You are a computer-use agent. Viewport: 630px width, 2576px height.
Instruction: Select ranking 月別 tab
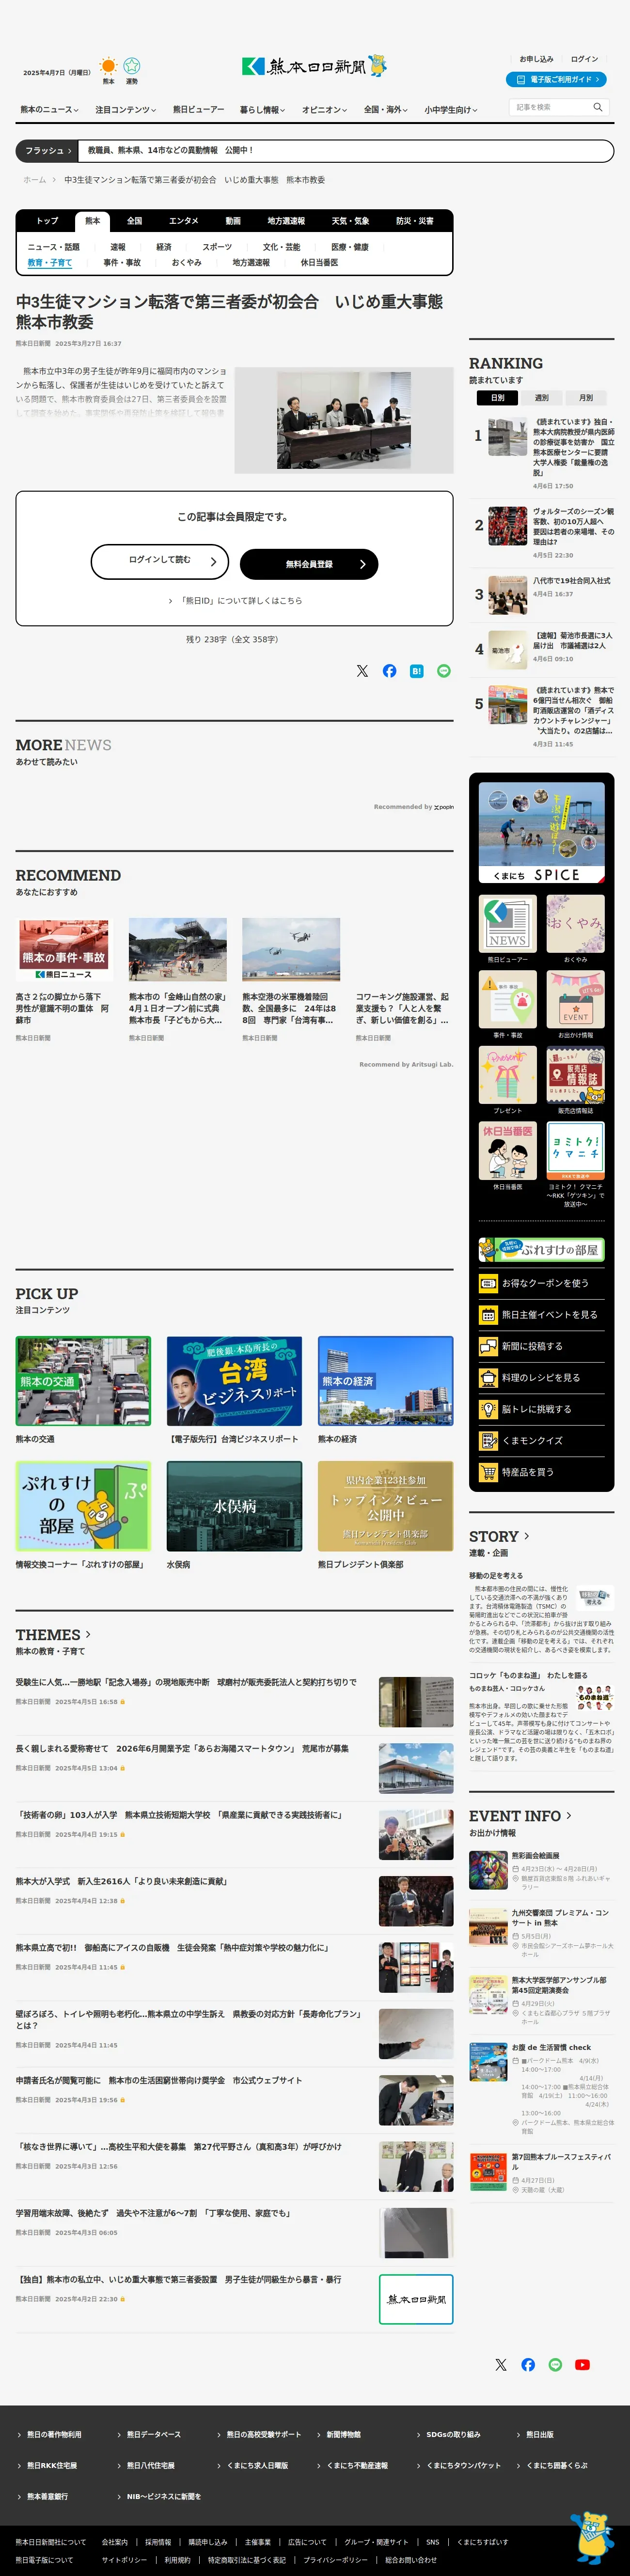click(585, 398)
